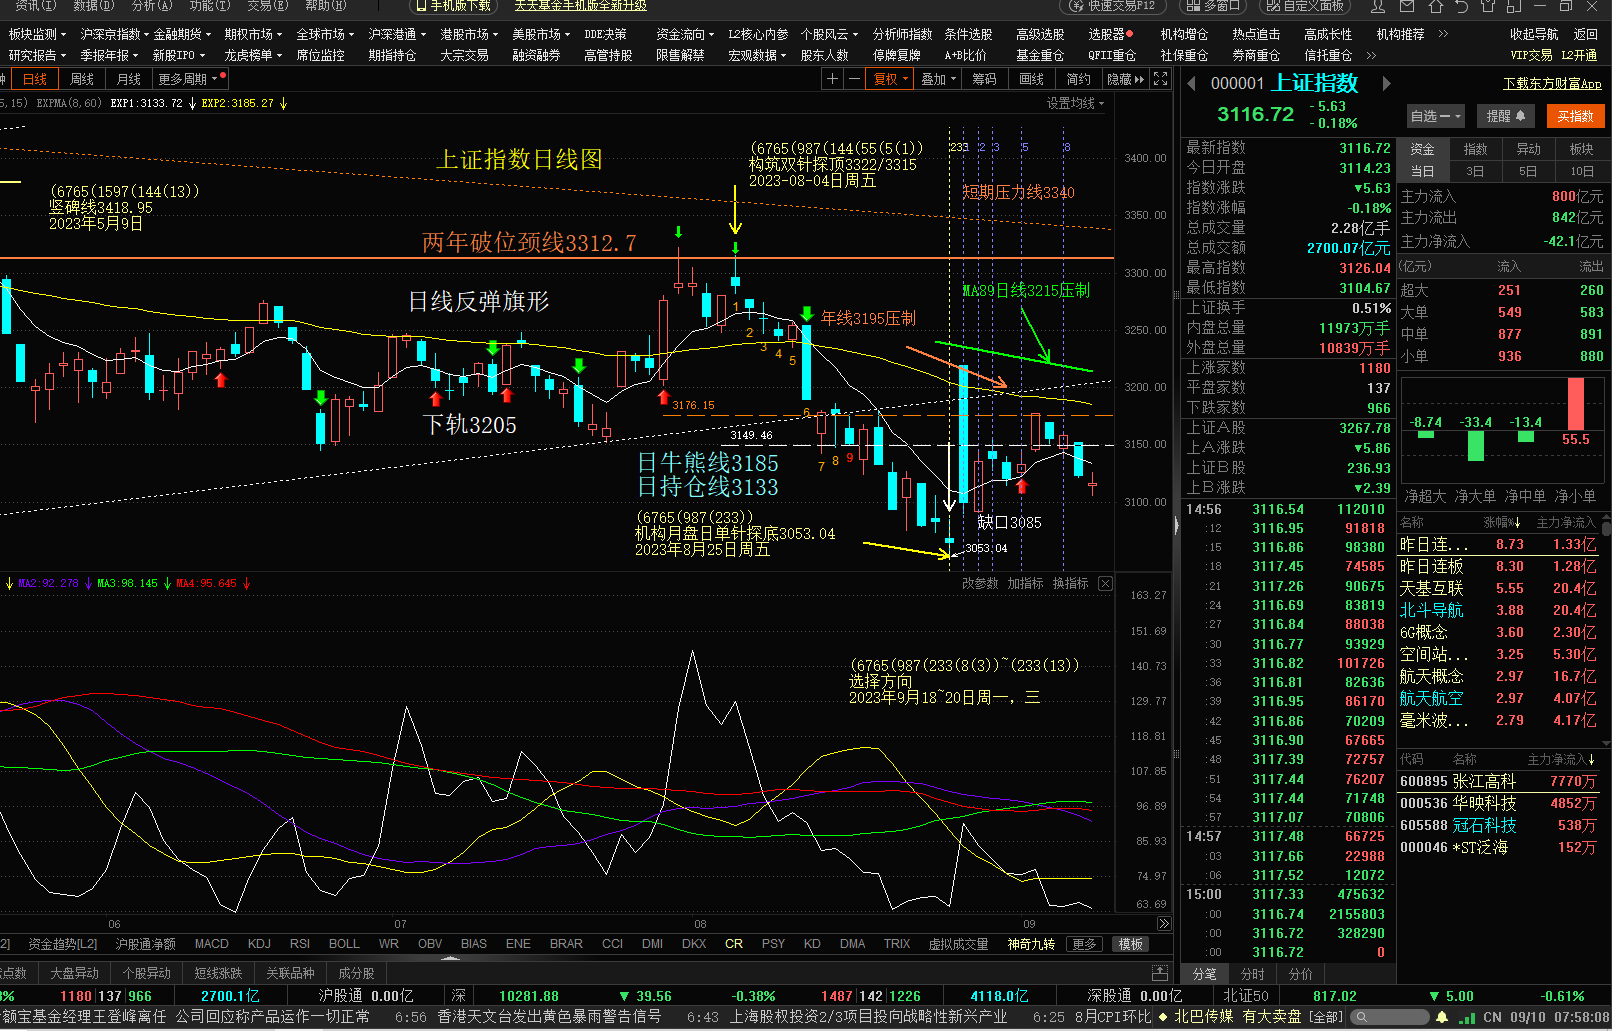Go to next stock with right arrow
The width and height of the screenshot is (1612, 1031).
[x=1386, y=84]
